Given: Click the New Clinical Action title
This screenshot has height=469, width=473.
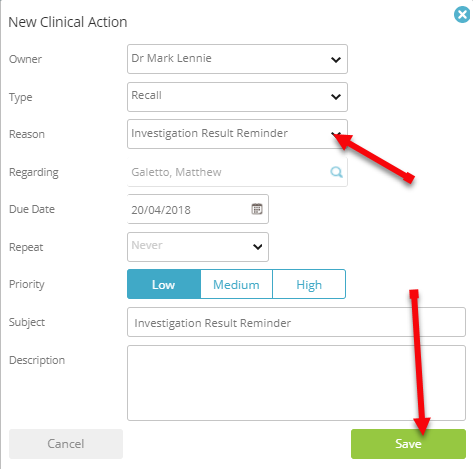Looking at the screenshot, I should point(68,22).
